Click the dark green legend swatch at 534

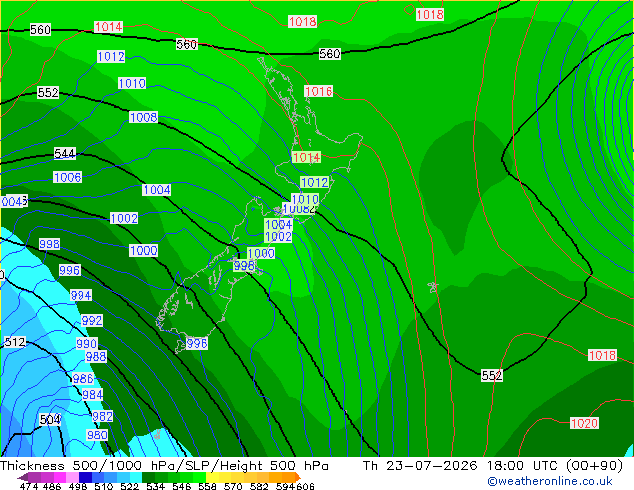tap(148, 477)
